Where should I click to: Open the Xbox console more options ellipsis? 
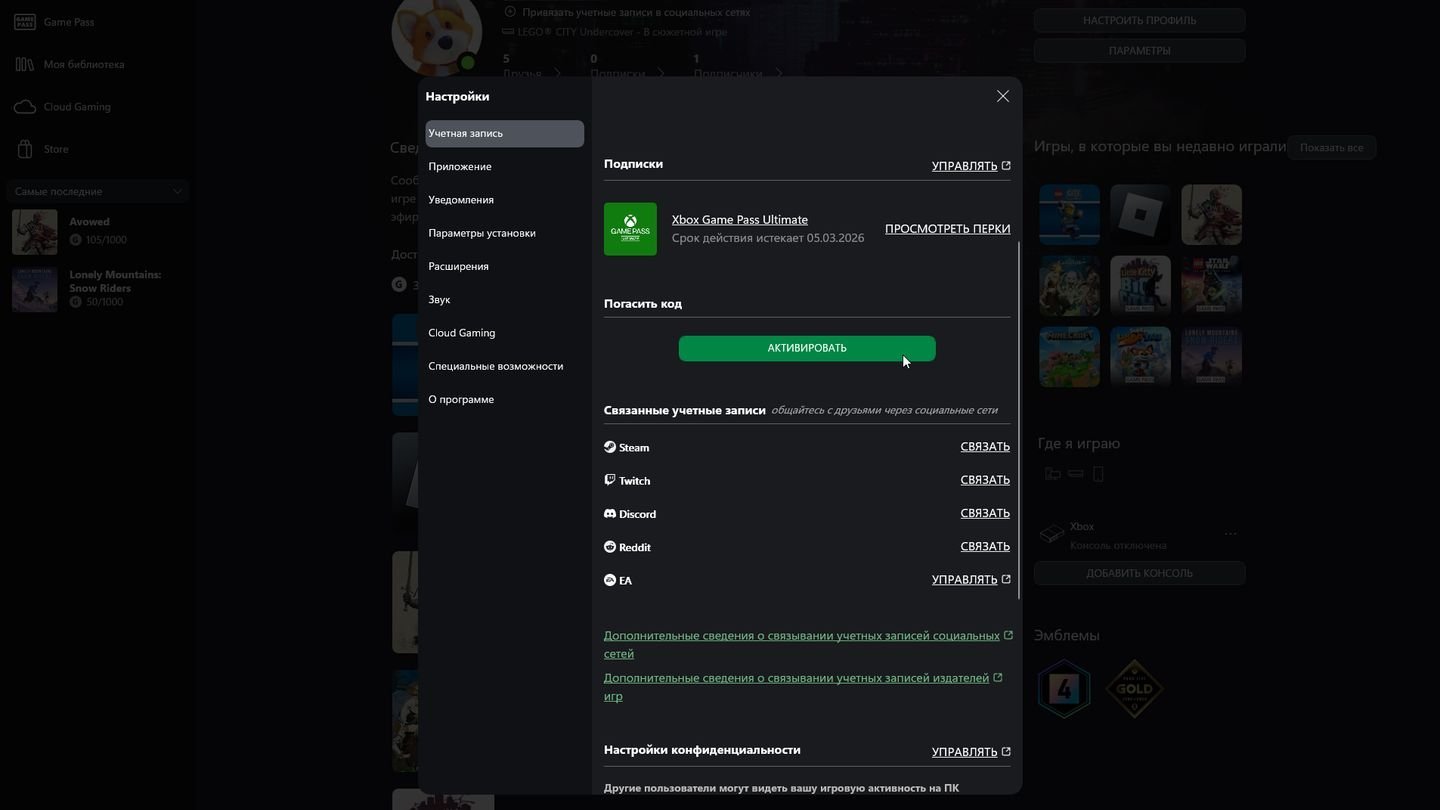(1230, 534)
